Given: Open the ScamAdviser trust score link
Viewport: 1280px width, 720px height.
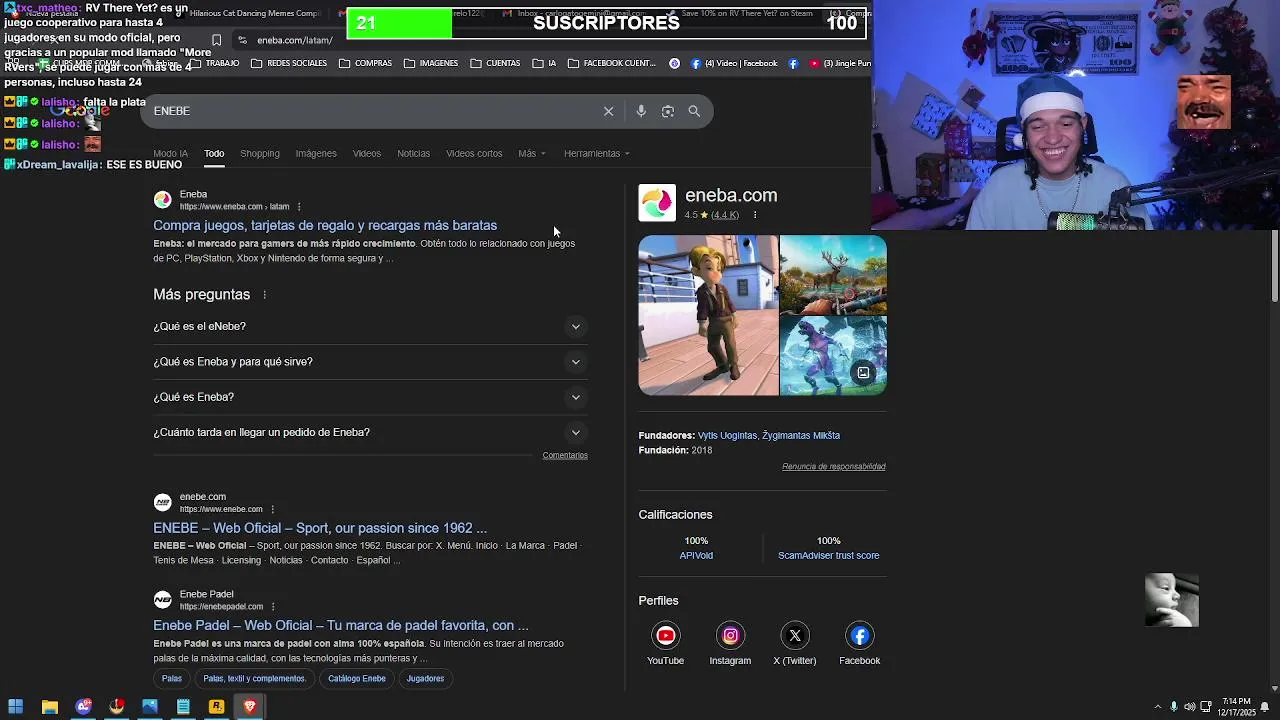Looking at the screenshot, I should coord(829,556).
